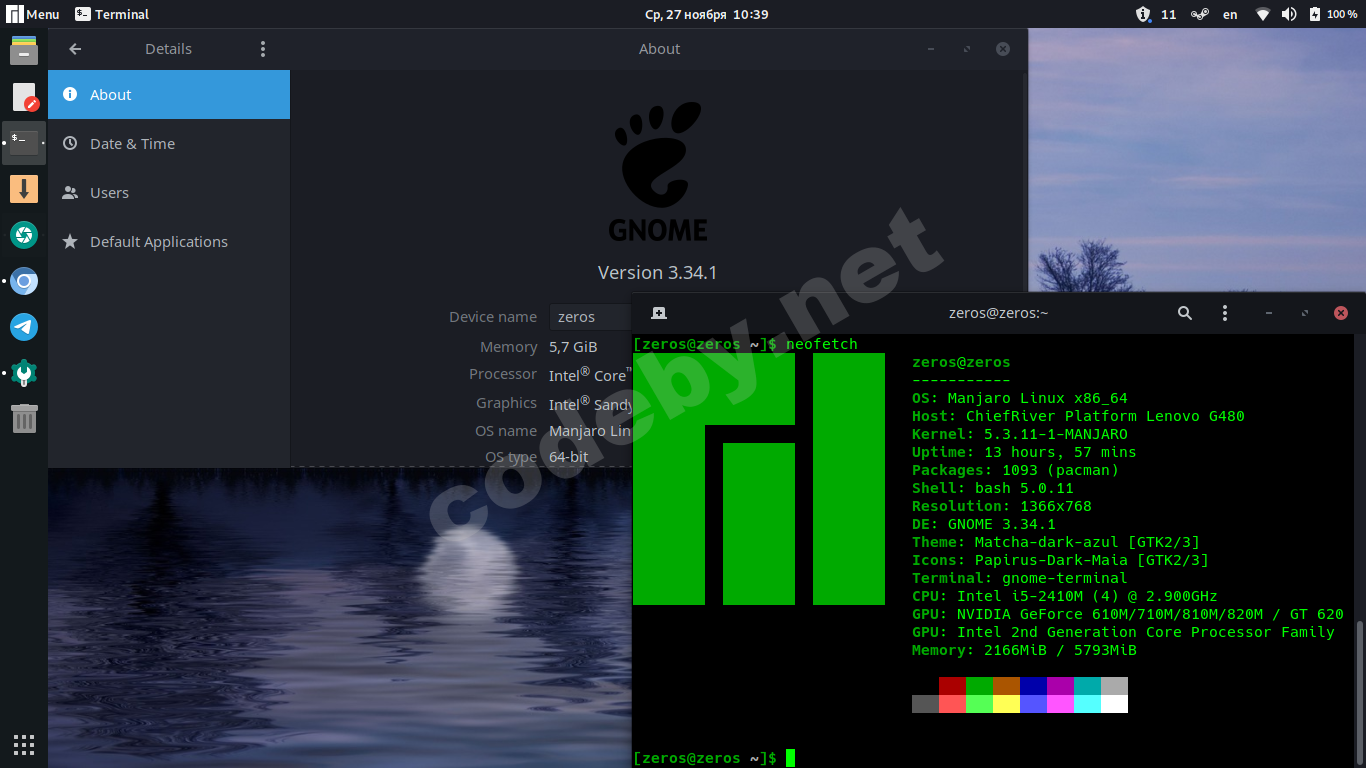Open the Terminal app menu in top bar

coord(112,14)
